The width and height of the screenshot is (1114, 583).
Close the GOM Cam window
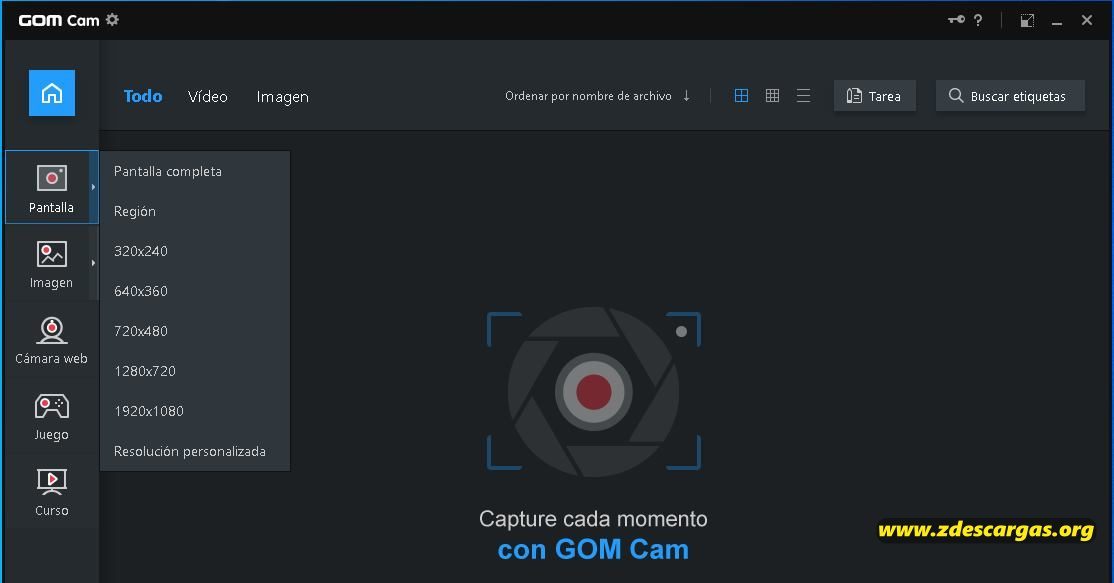tap(1087, 20)
